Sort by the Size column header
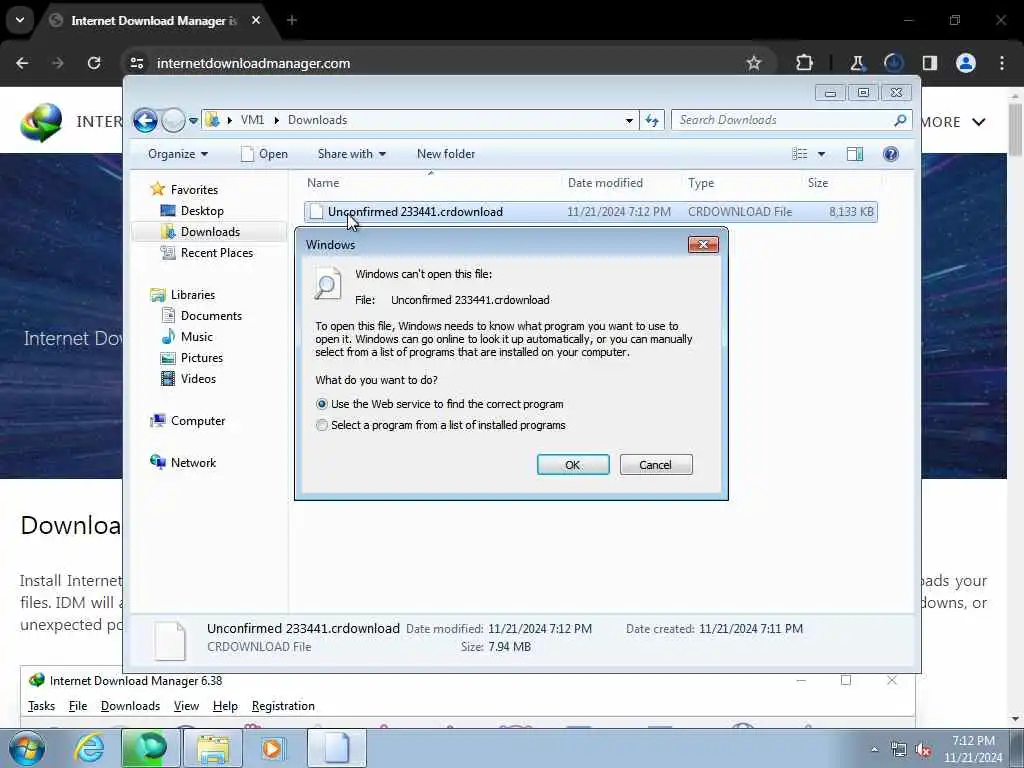This screenshot has width=1024, height=768. tap(841, 183)
